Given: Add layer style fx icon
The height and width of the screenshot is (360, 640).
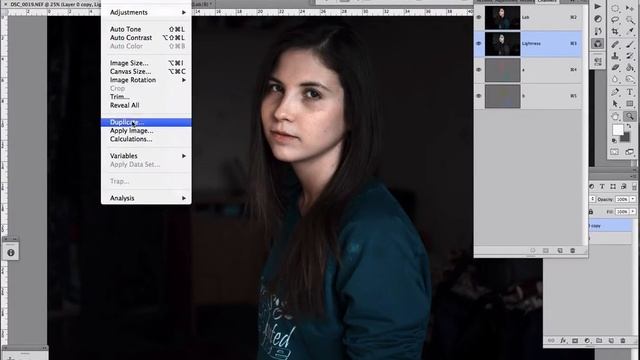Looking at the screenshot, I should (563, 340).
